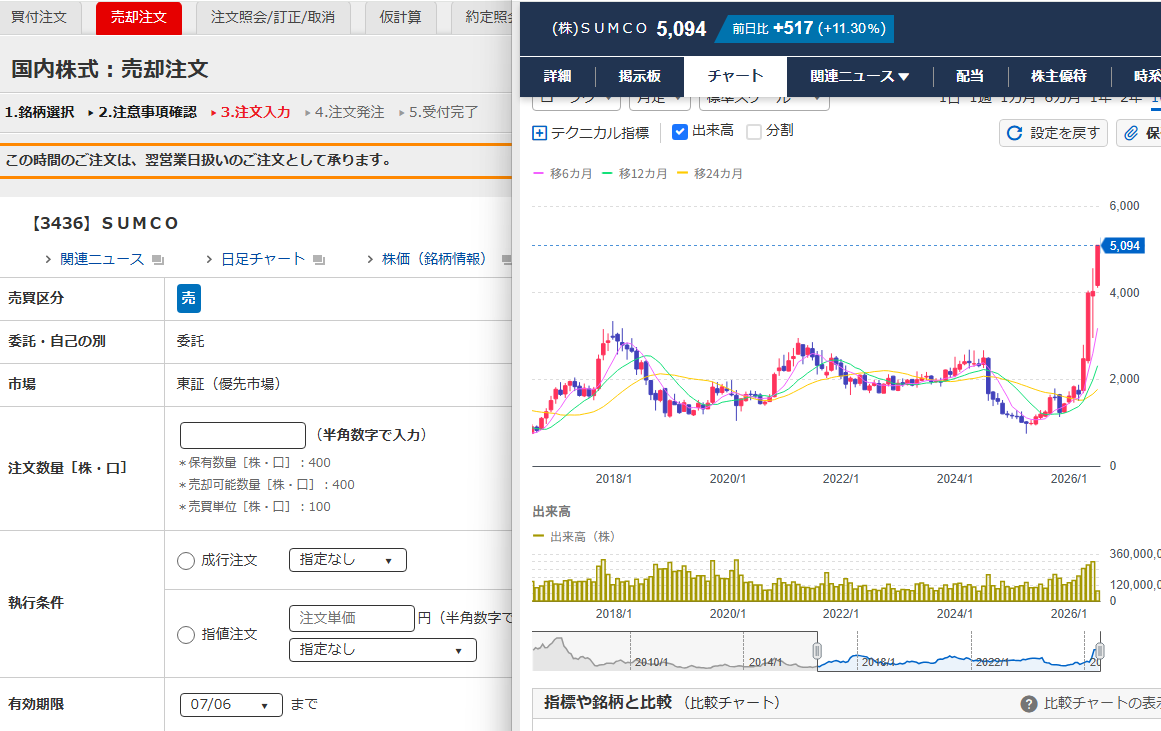Image resolution: width=1161 pixels, height=731 pixels.
Task: Uncheck the 出来高 checkbox
Action: click(680, 132)
